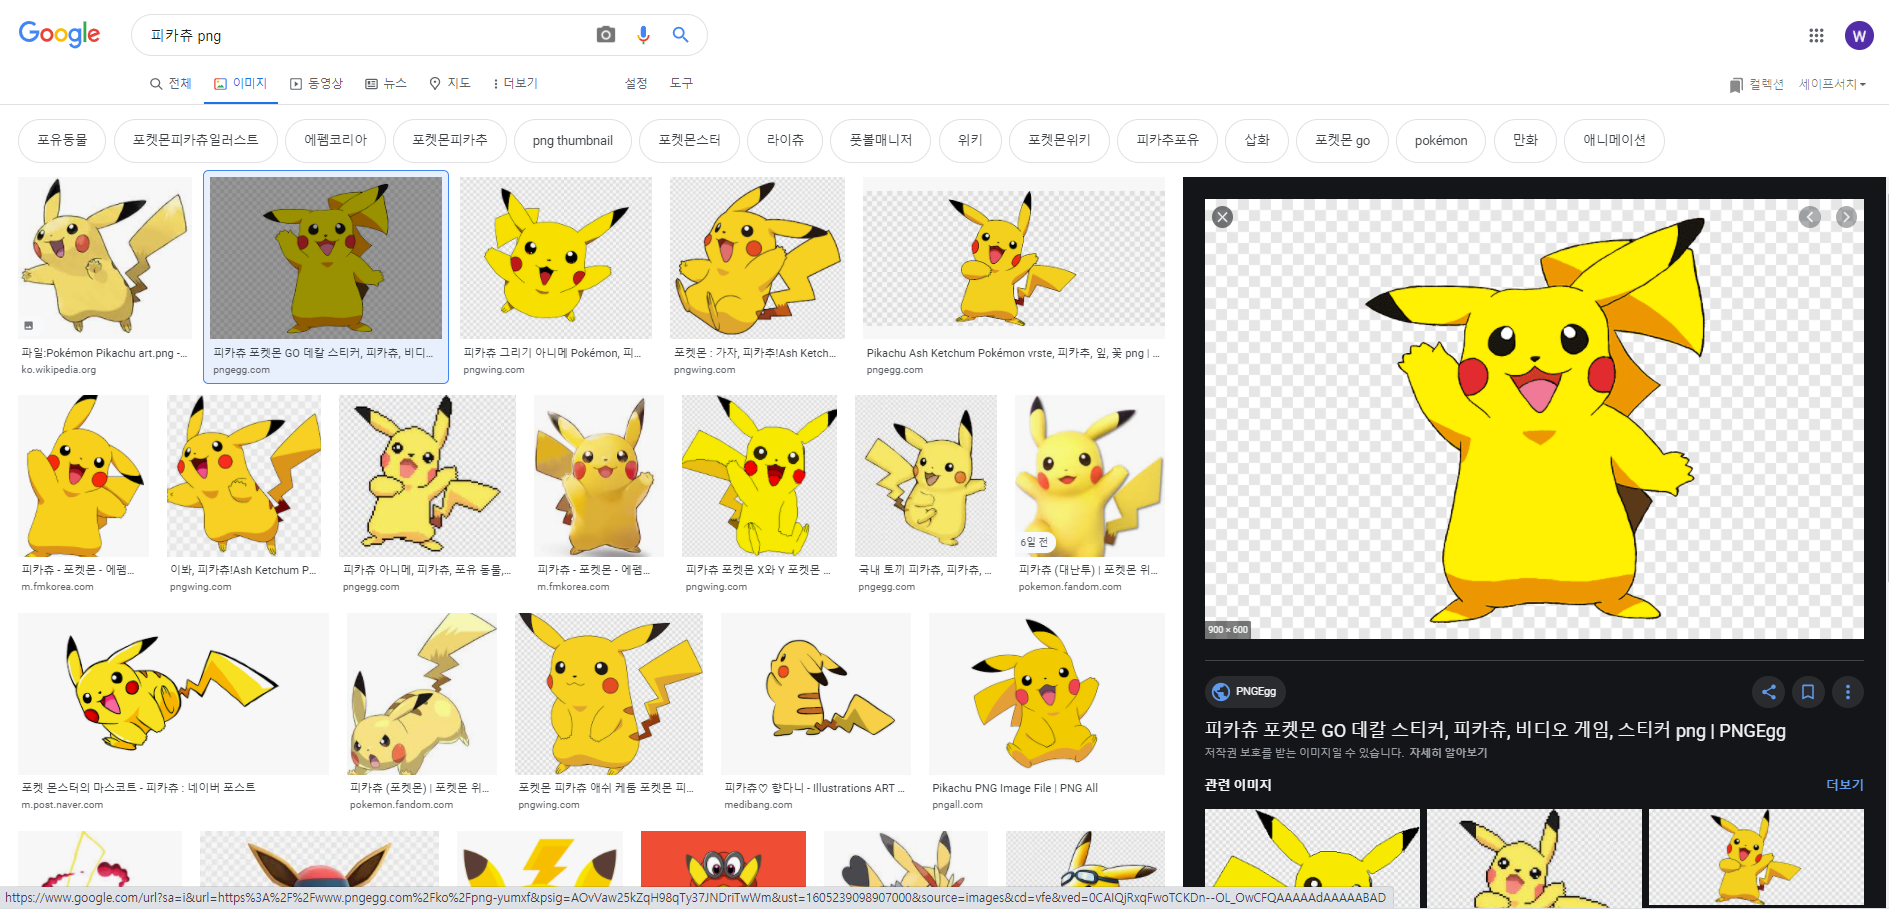Open Pikachu PNG Image File pngall thumbnail
This screenshot has width=1889, height=912.
coord(1047,694)
